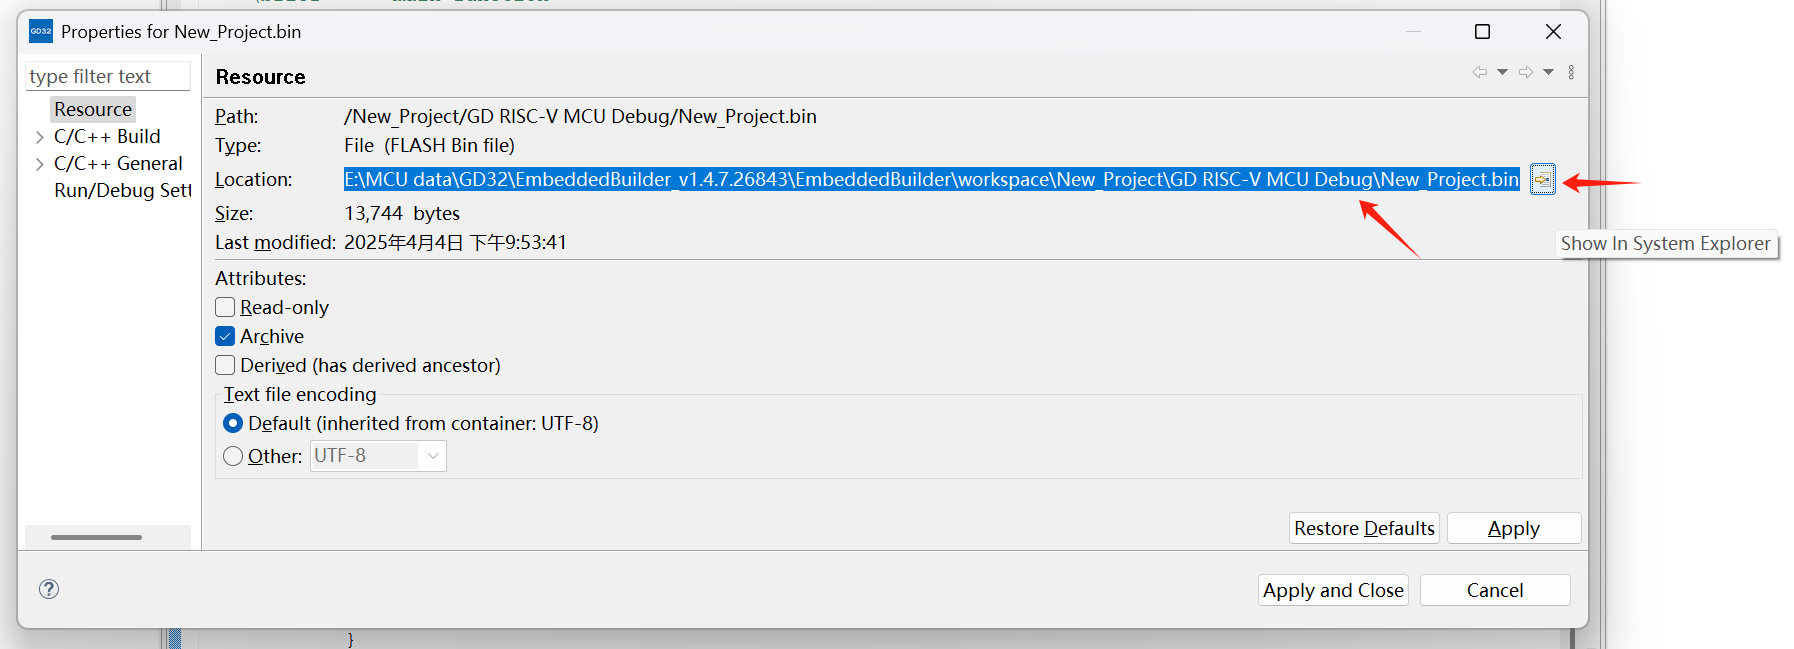Screen dimensions: 1794x649
Task: Expand the C/C++ Build tree node
Action: pos(40,137)
